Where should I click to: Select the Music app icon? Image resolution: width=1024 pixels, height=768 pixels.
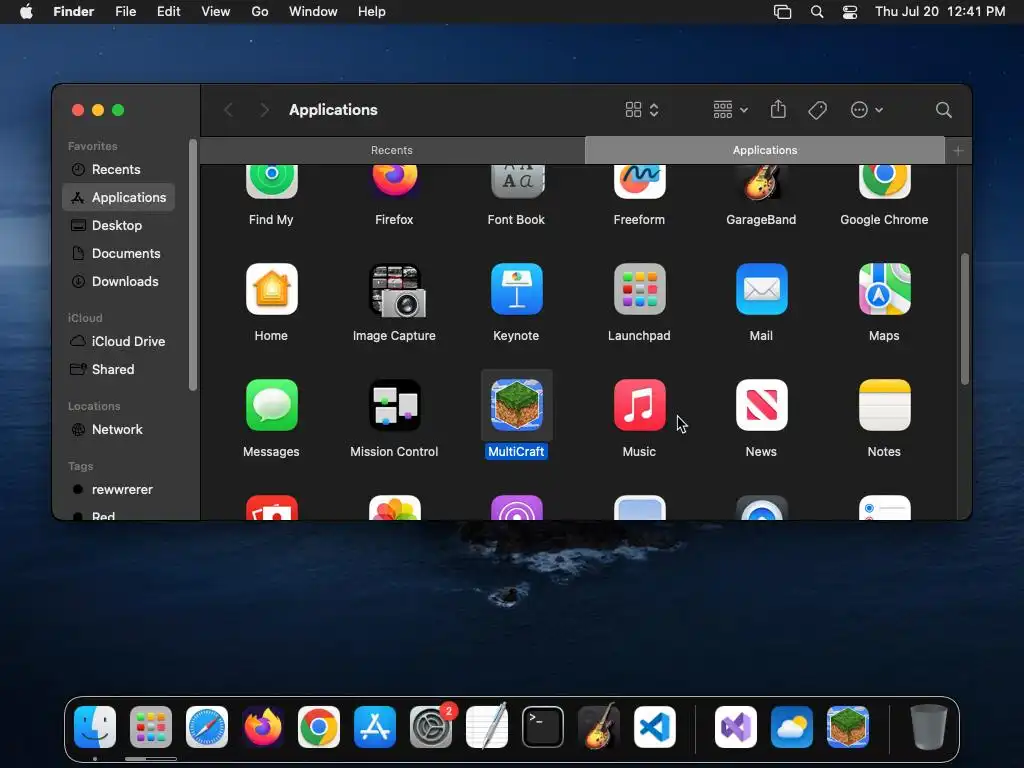click(x=639, y=405)
